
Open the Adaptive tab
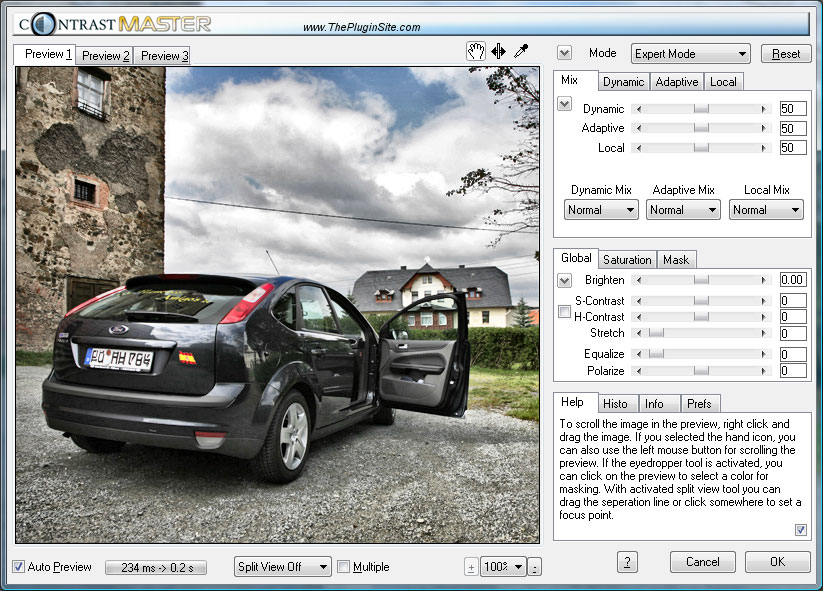tap(677, 82)
